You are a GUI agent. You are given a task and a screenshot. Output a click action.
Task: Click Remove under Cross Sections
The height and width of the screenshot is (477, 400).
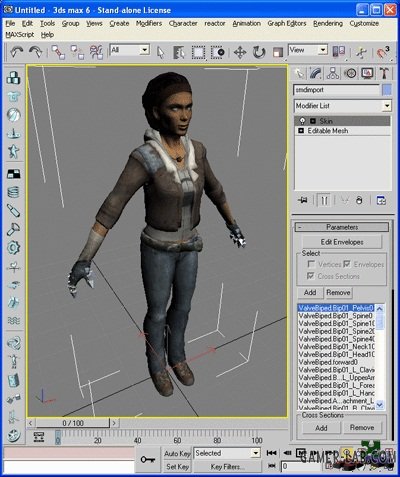coord(362,428)
